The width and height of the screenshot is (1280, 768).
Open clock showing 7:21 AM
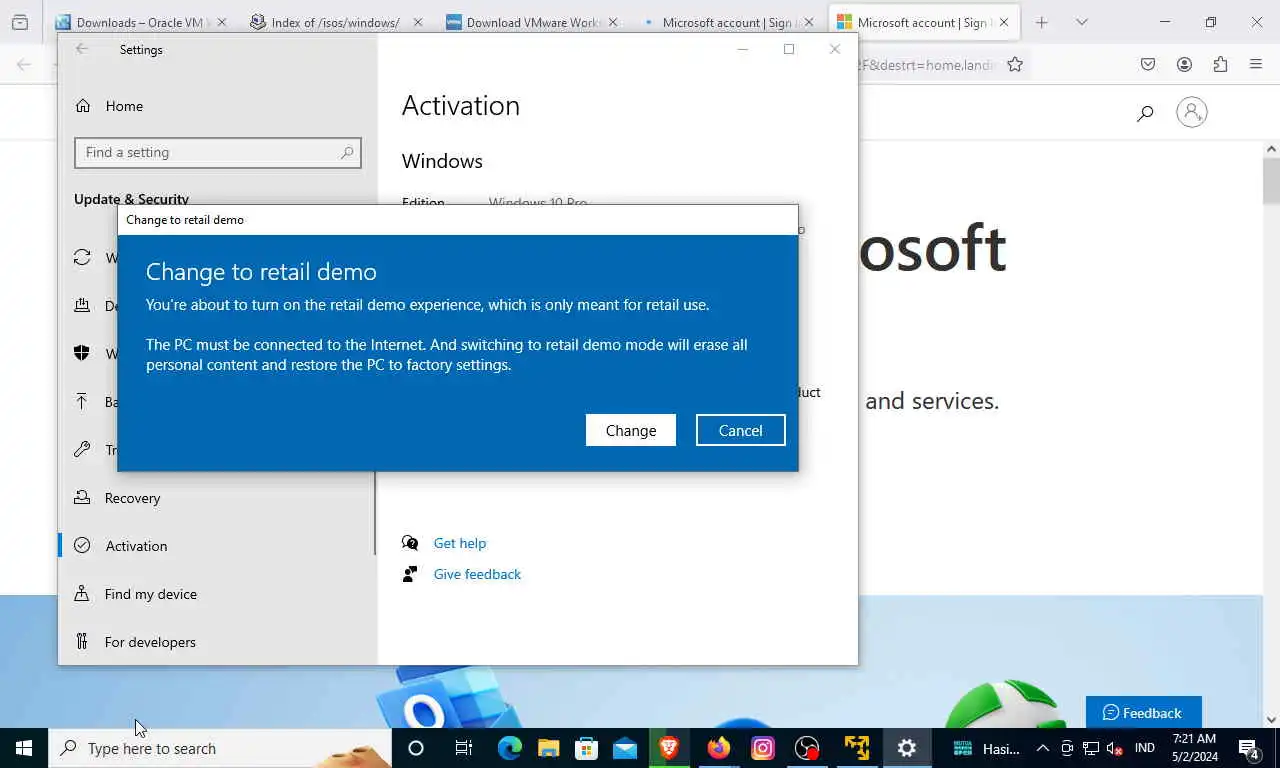(1194, 748)
